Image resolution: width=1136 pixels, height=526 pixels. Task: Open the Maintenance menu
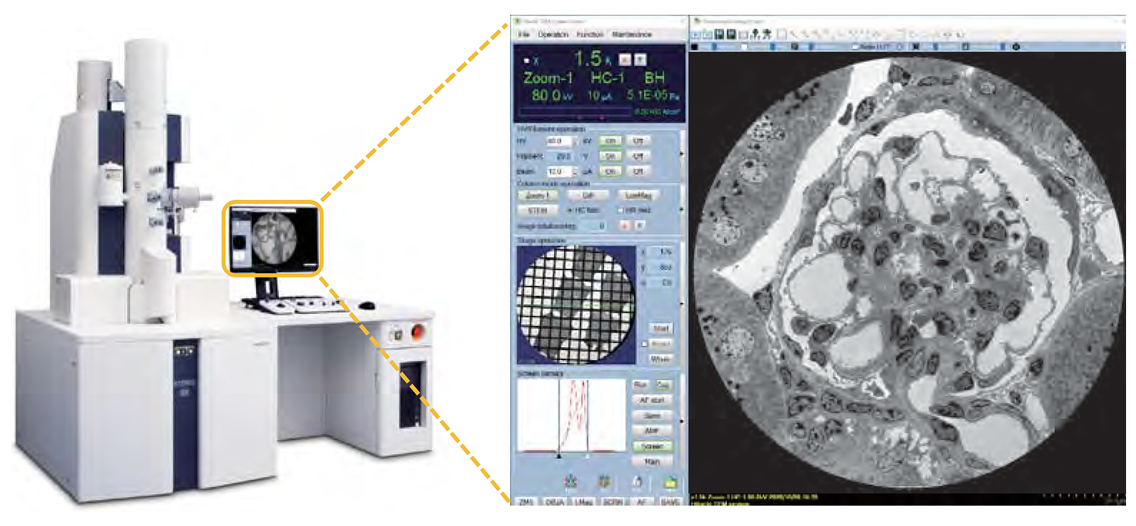click(632, 35)
